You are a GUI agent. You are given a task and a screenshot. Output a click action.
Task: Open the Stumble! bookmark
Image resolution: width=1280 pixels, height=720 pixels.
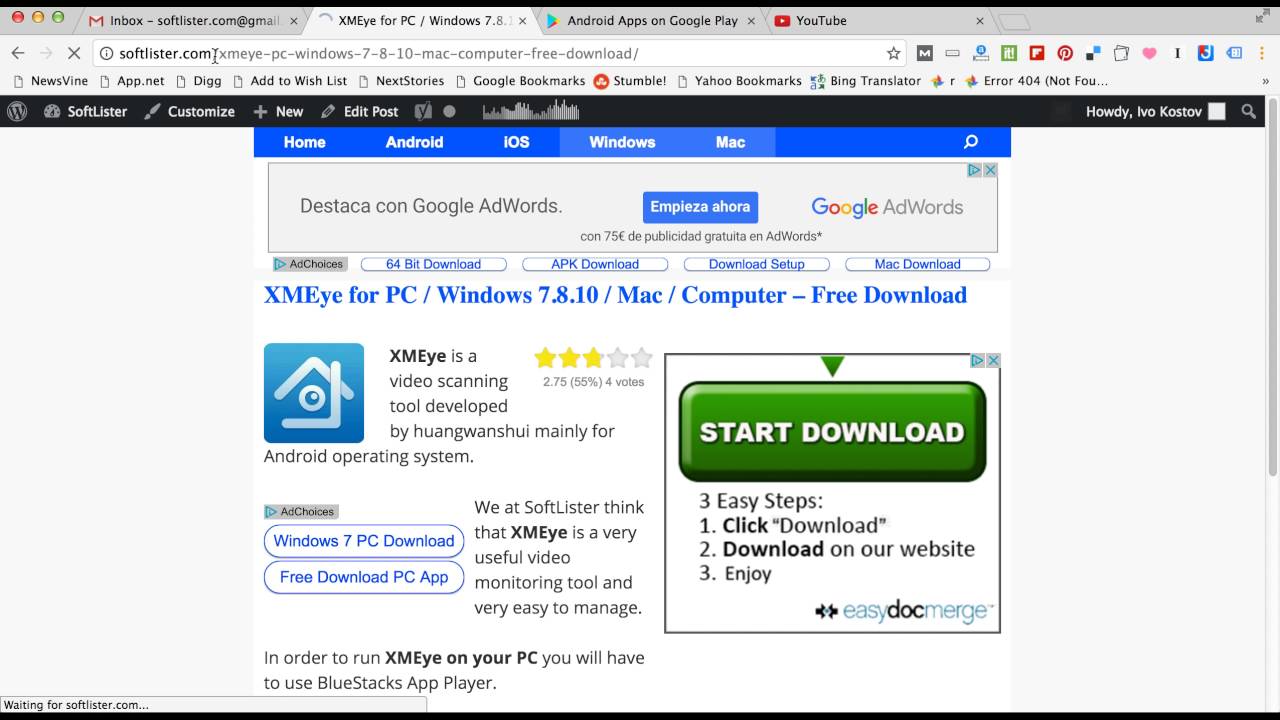(x=630, y=81)
